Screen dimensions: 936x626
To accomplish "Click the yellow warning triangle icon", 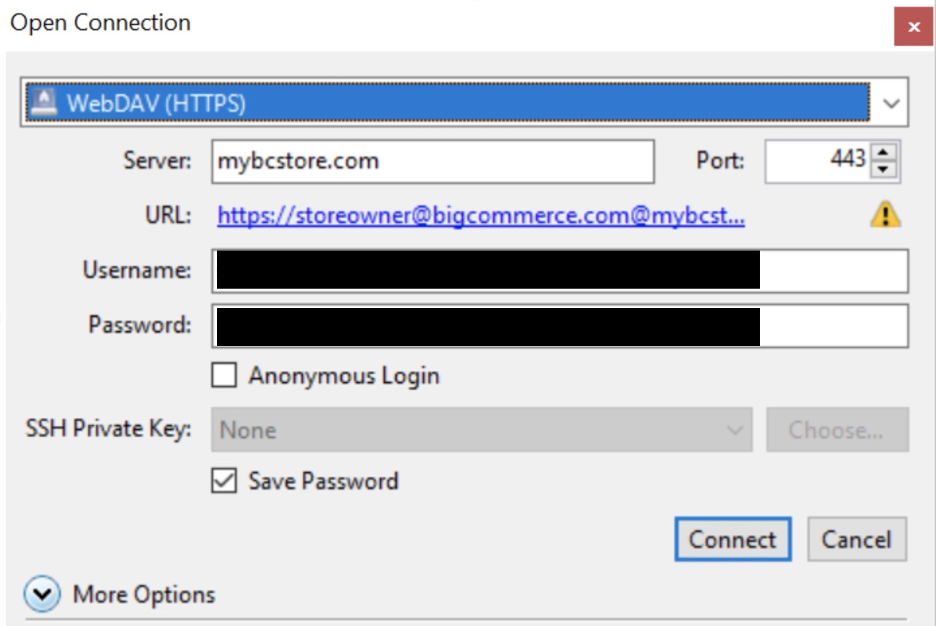I will (885, 214).
